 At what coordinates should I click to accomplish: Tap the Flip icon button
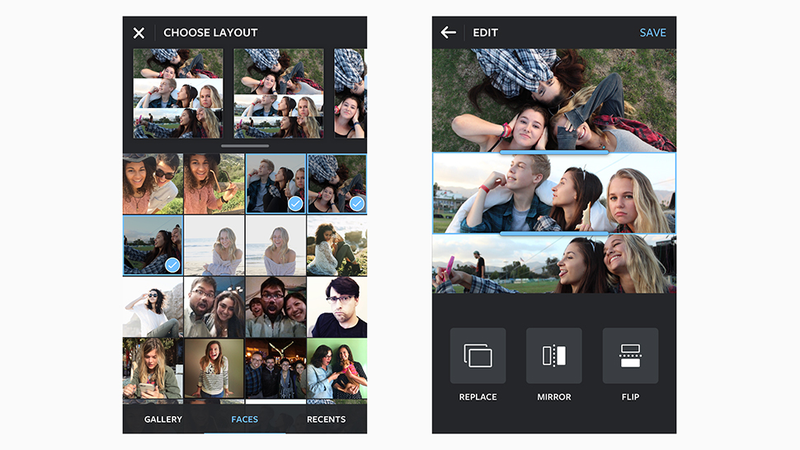[x=630, y=356]
